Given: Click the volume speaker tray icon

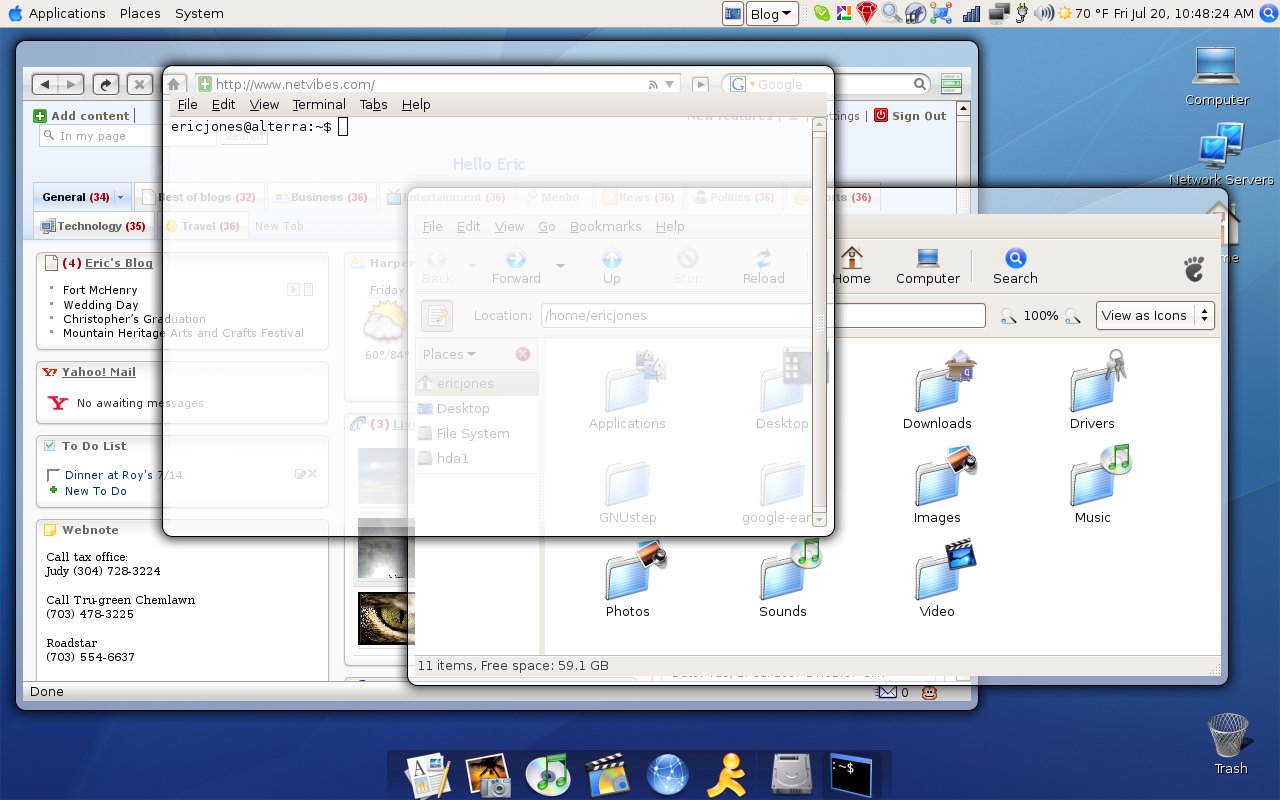Looking at the screenshot, I should [x=1044, y=13].
